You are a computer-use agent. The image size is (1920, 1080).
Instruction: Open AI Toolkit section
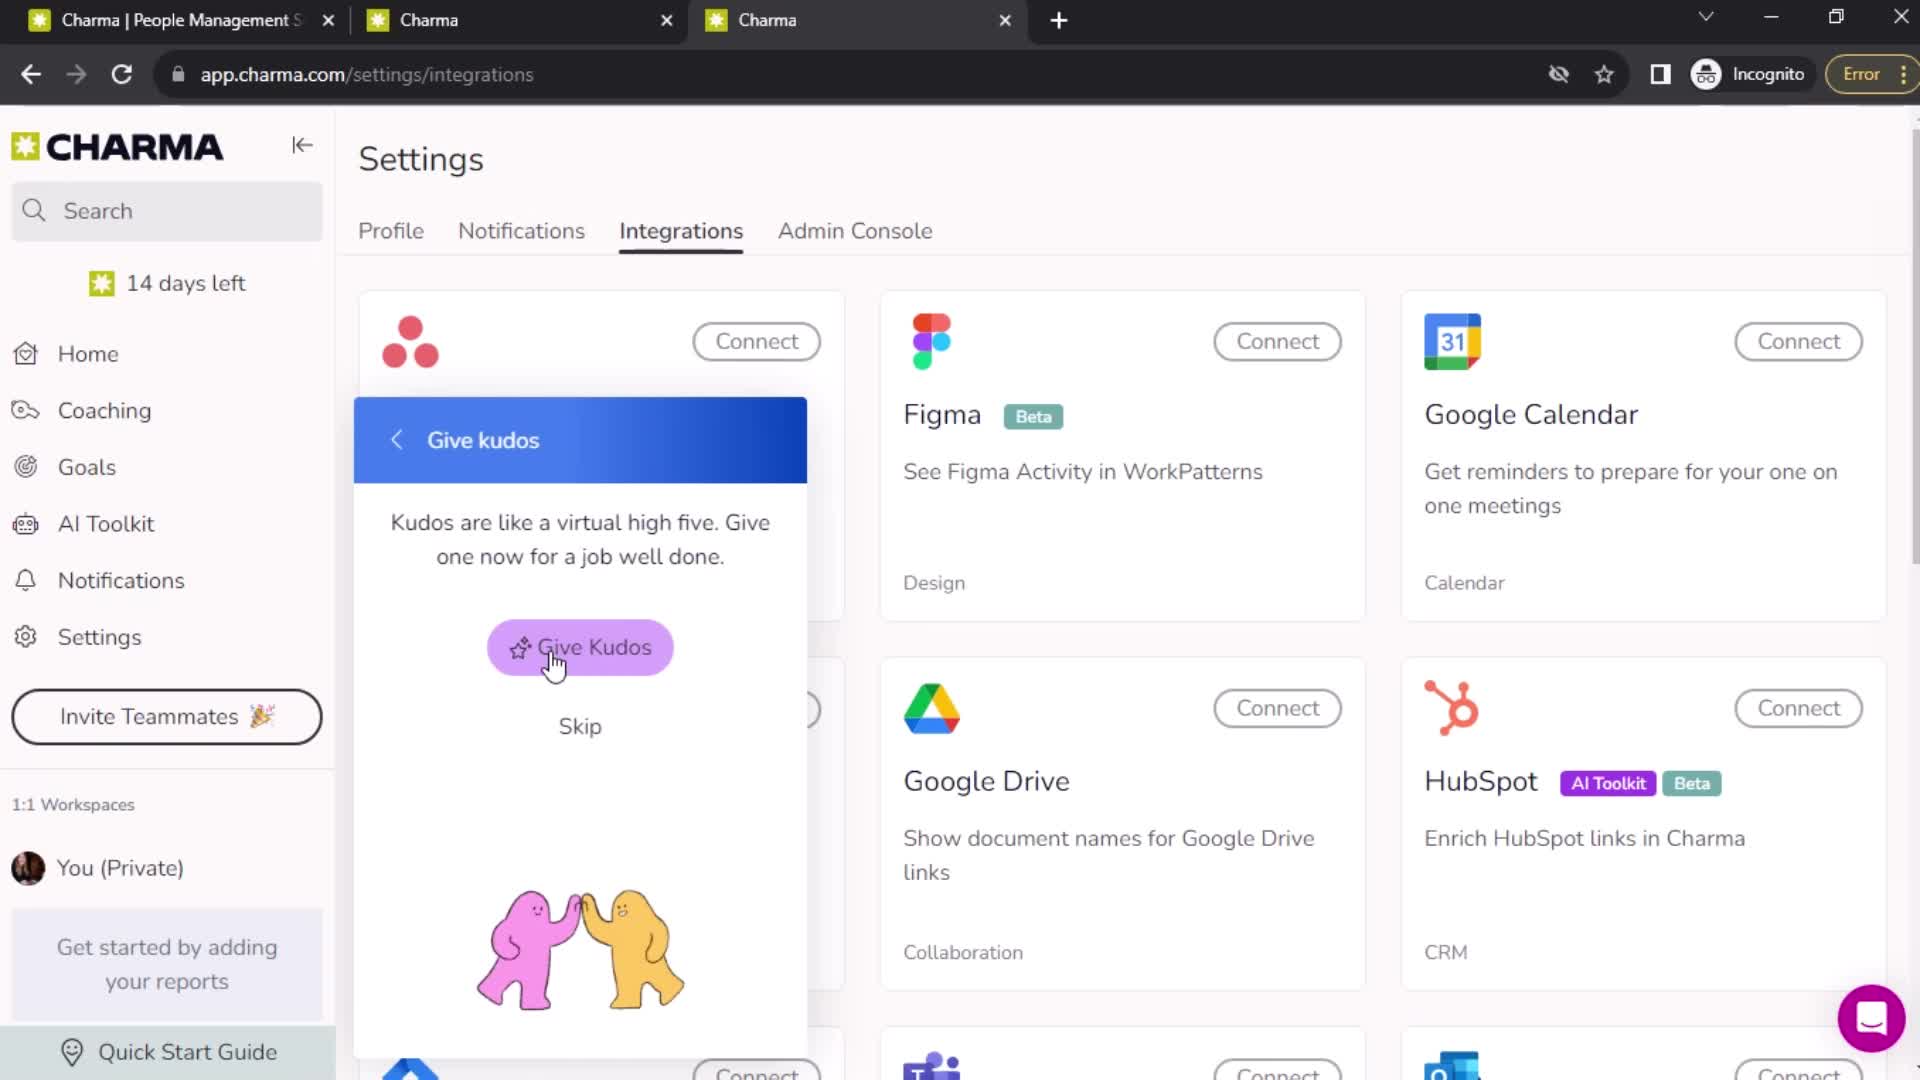105,524
